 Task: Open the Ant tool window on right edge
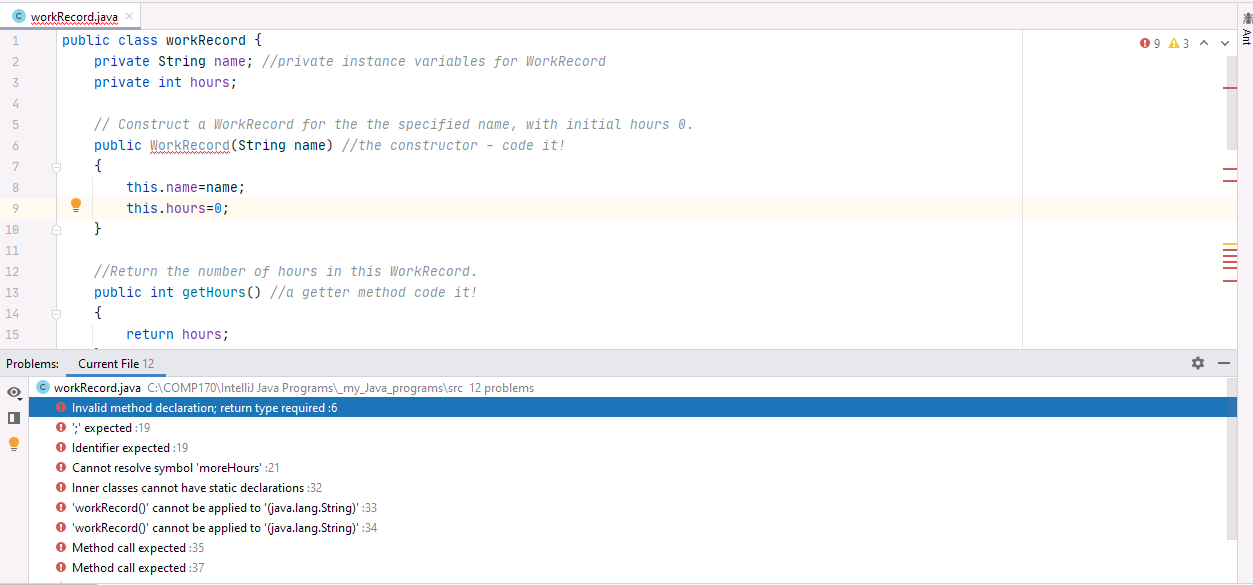(x=1245, y=30)
